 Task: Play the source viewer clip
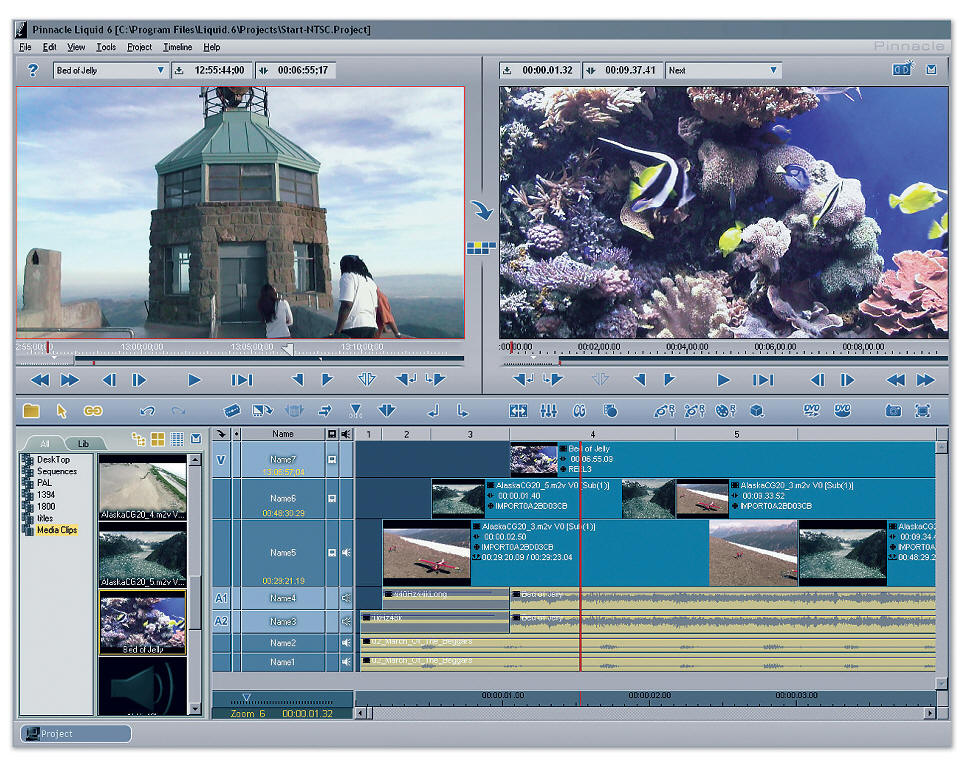(x=194, y=380)
